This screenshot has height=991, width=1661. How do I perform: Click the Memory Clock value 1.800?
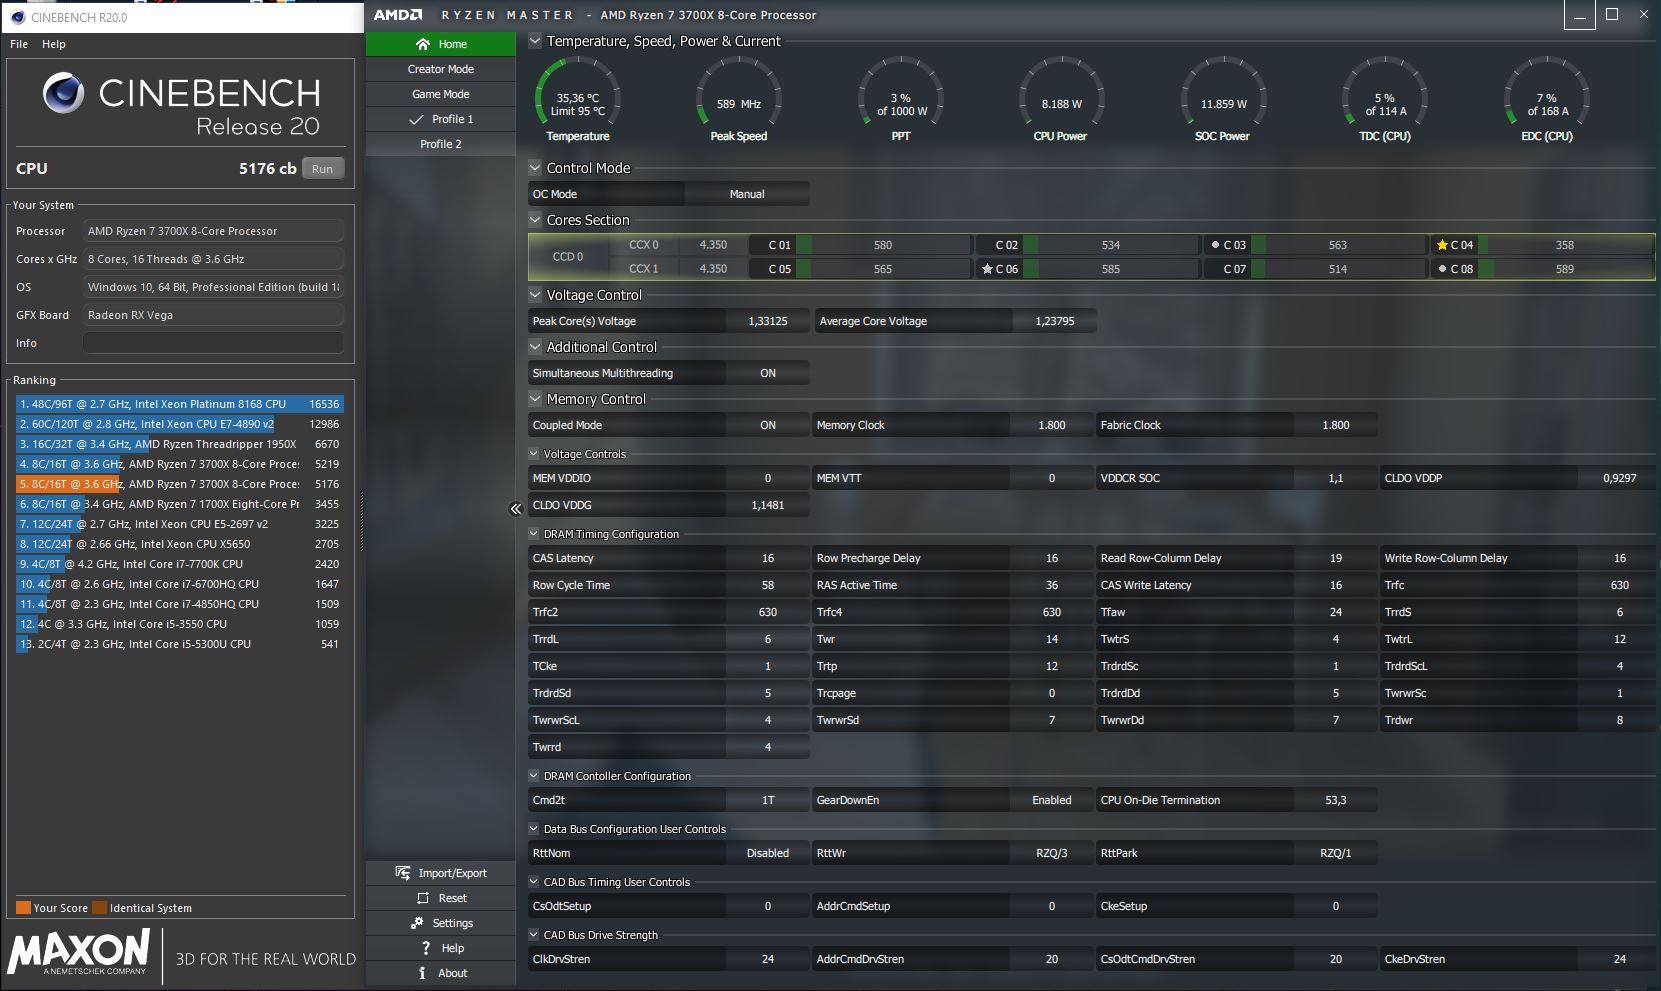(1052, 425)
